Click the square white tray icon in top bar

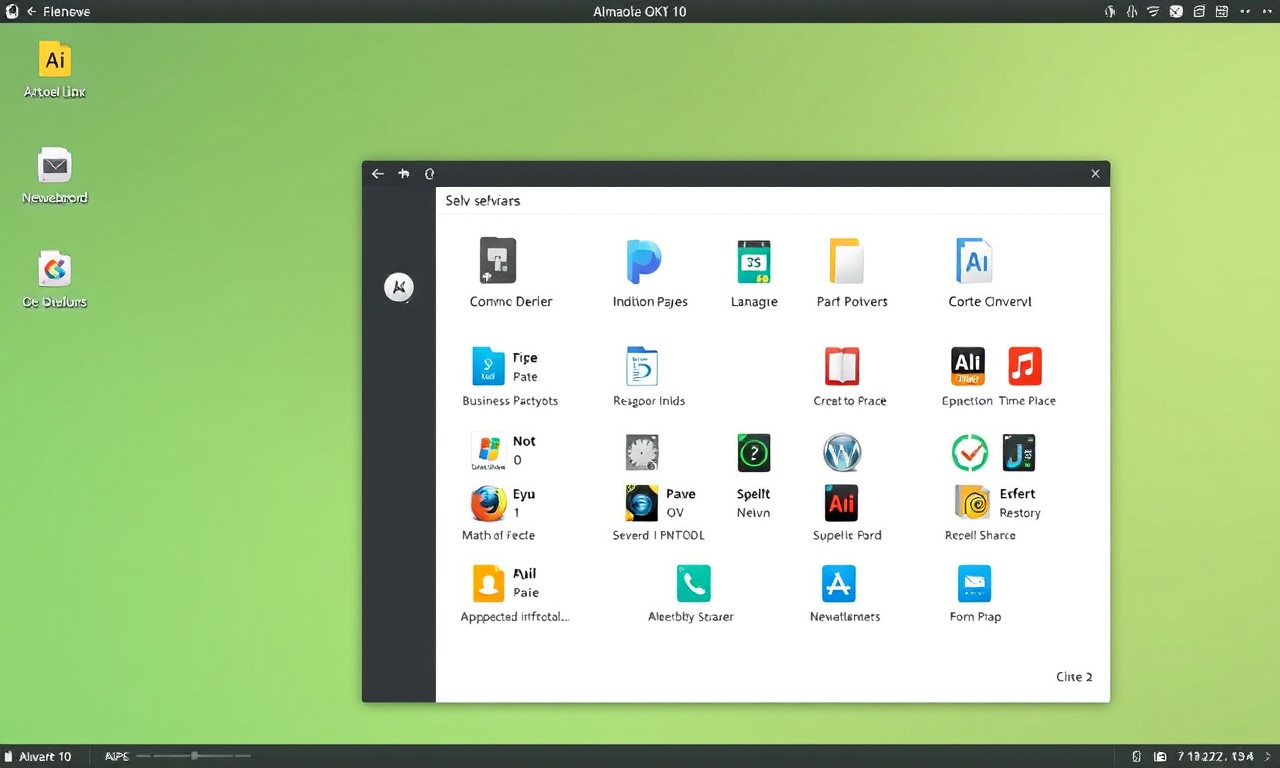pyautogui.click(x=1176, y=12)
